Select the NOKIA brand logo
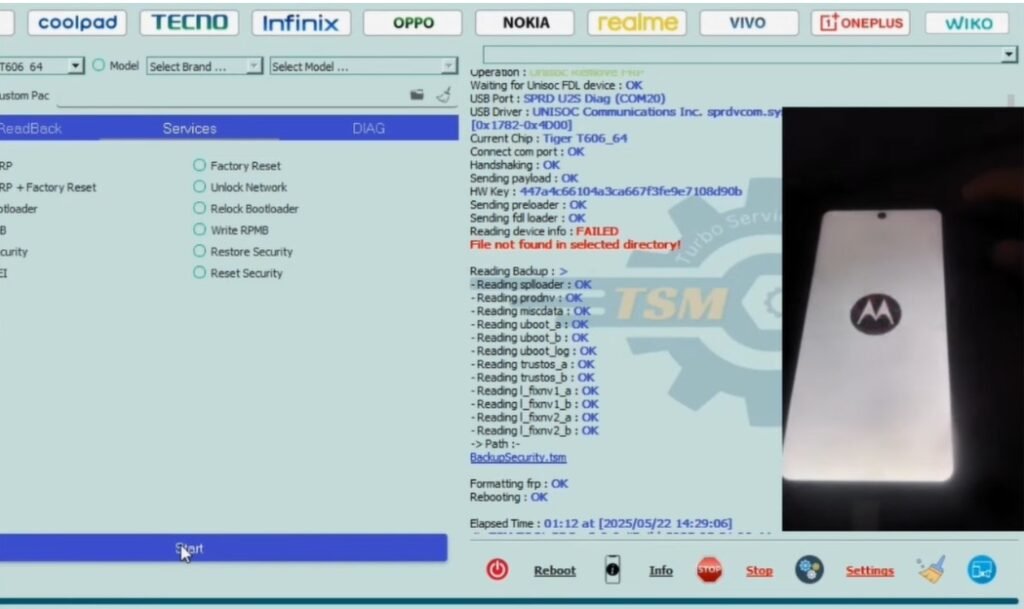 click(525, 23)
